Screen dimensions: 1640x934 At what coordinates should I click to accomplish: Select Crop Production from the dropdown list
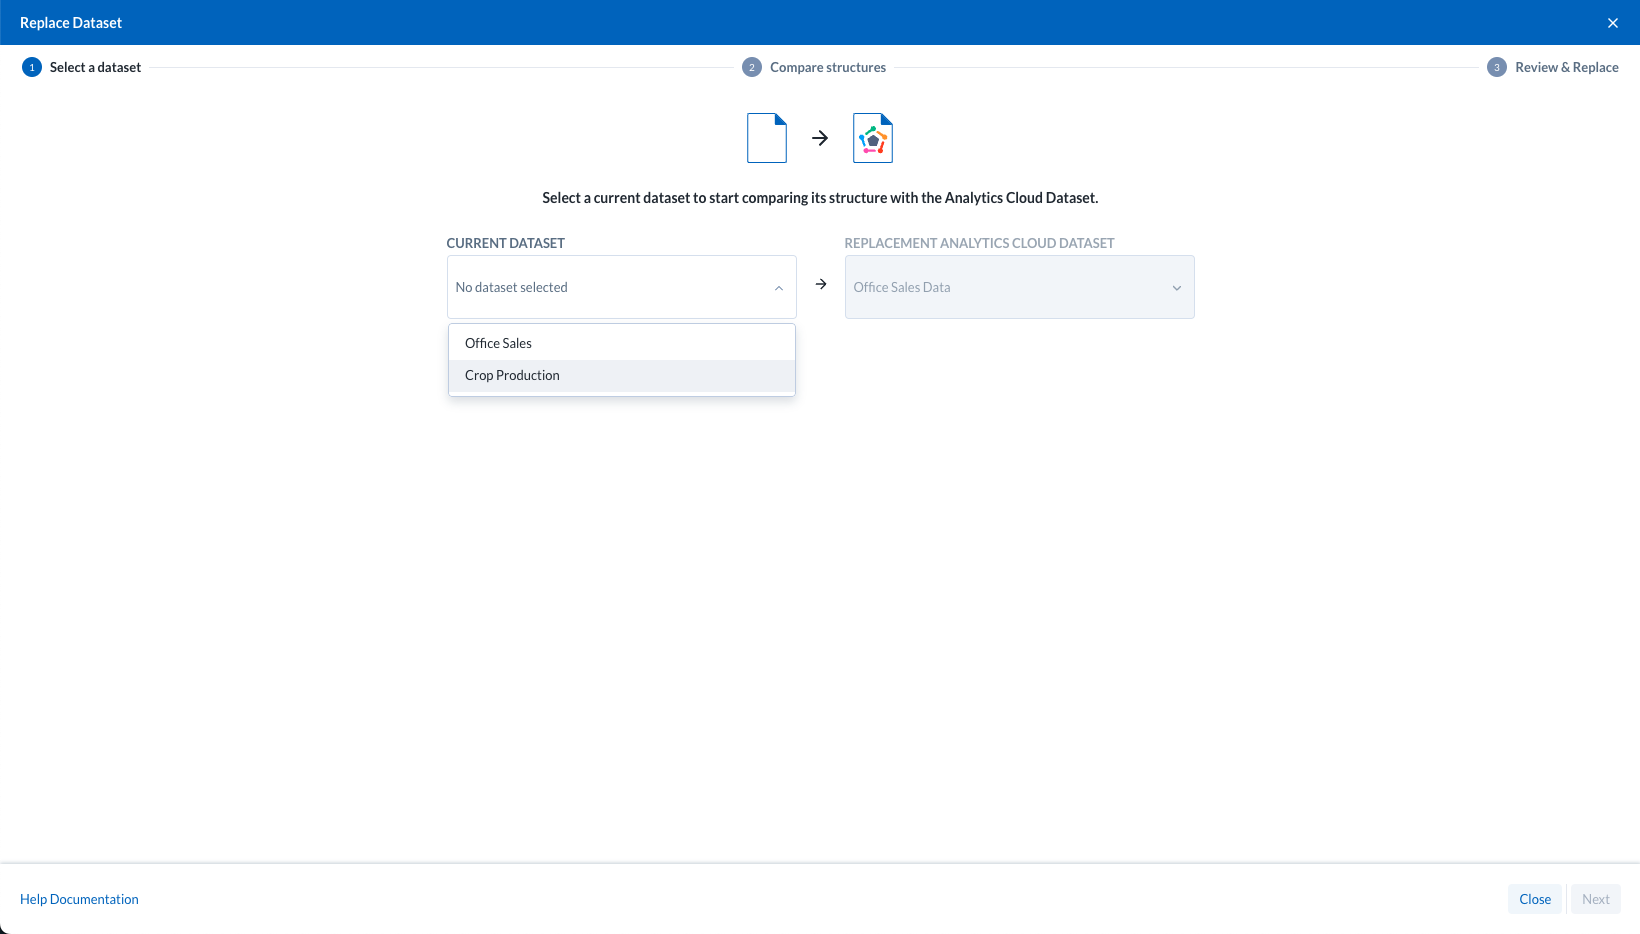point(512,376)
